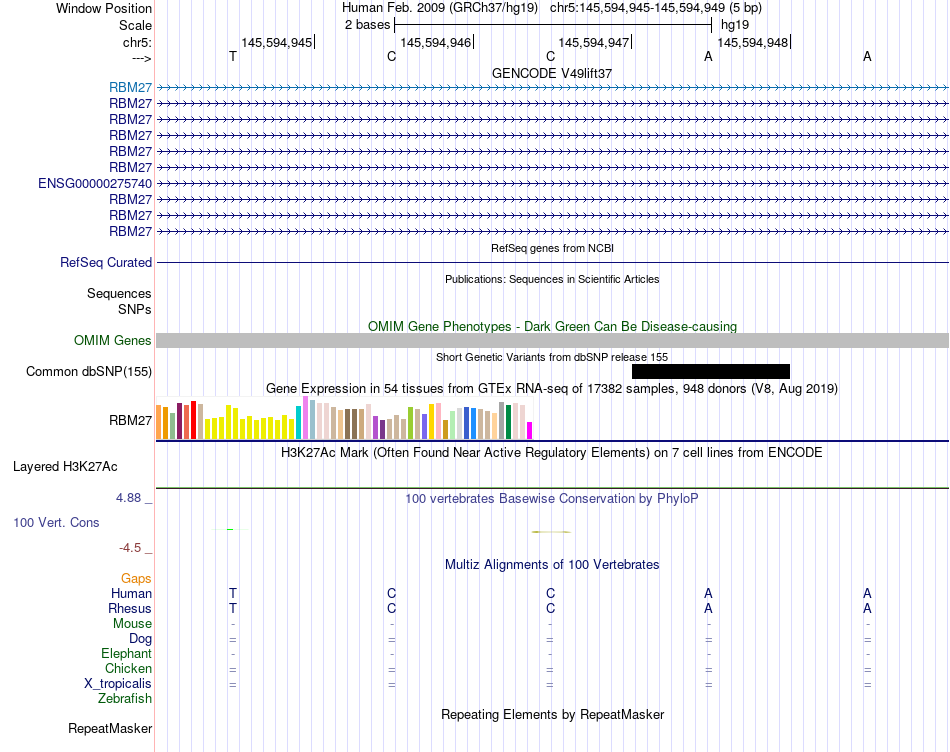The image size is (950, 752).
Task: Open Gene Expression in 54 tissues GTEx title
Action: click(552, 388)
